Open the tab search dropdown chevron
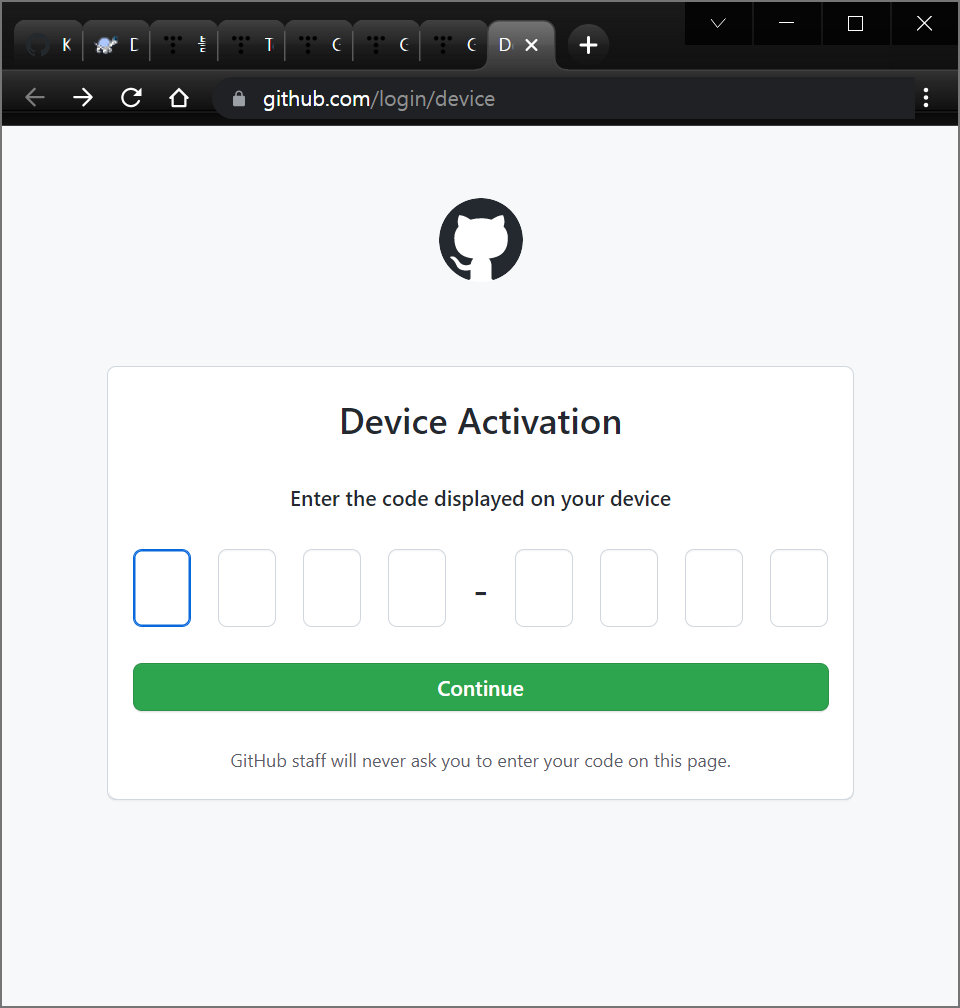The width and height of the screenshot is (960, 1008). 718,24
